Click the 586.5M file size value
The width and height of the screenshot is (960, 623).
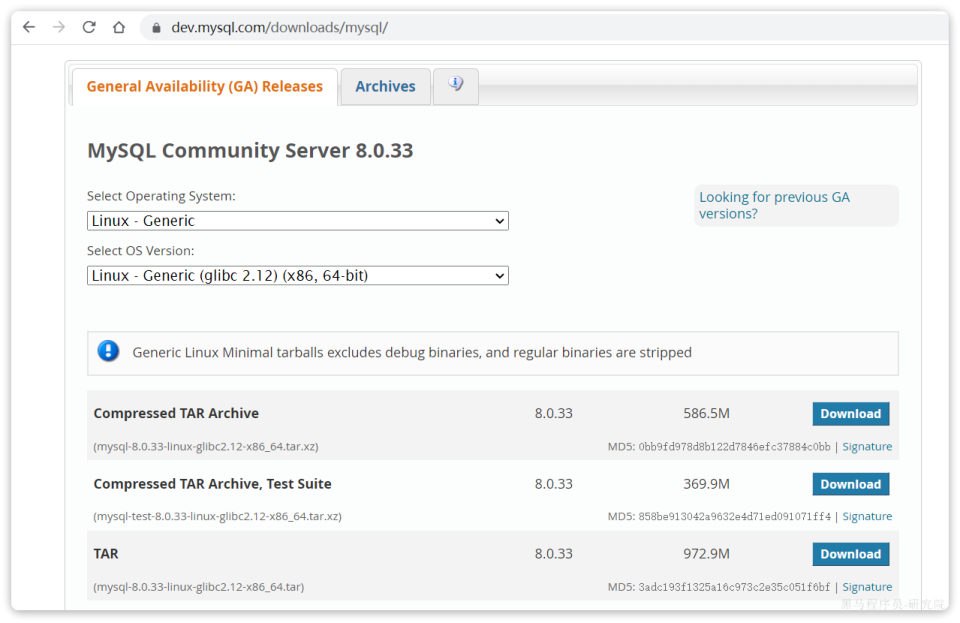706,413
